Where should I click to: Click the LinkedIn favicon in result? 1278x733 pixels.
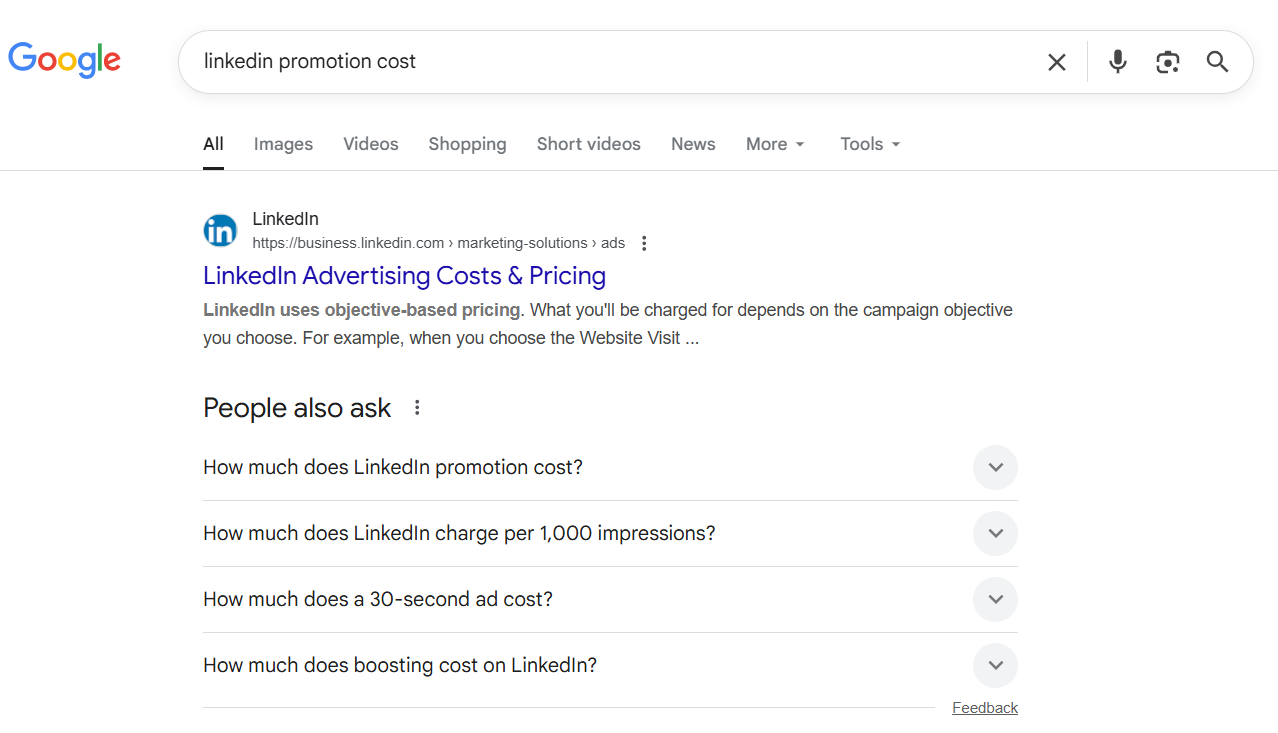220,231
